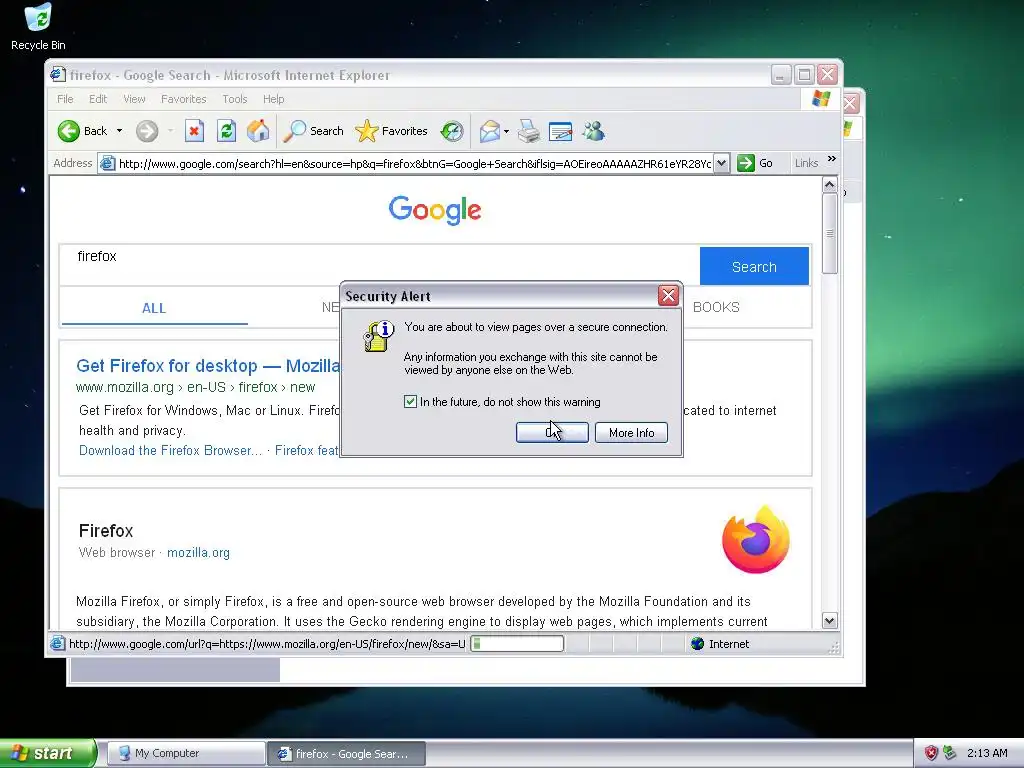Click the mozilla.org link under Firefox
This screenshot has width=1024, height=768.
coord(199,552)
